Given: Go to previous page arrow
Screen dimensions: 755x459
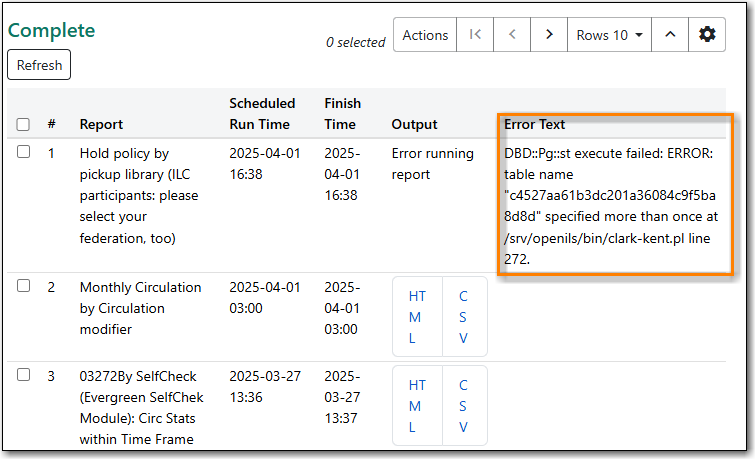Looking at the screenshot, I should (512, 35).
